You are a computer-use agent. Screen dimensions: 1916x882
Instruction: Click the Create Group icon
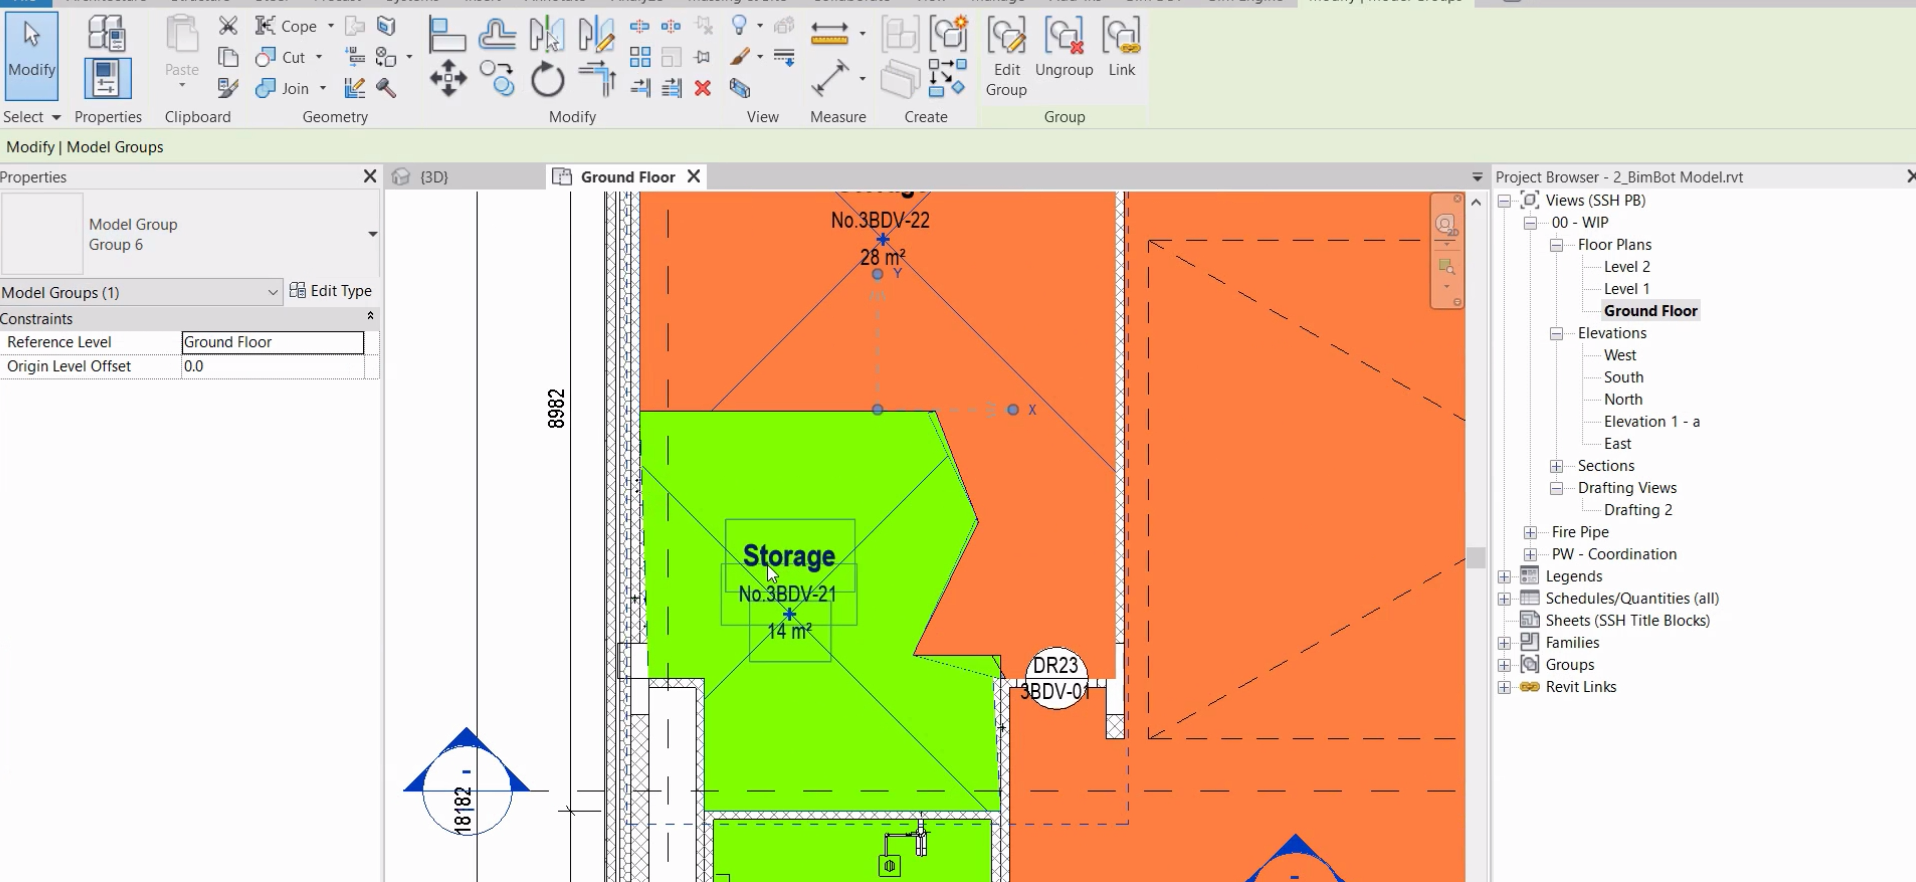pos(949,34)
